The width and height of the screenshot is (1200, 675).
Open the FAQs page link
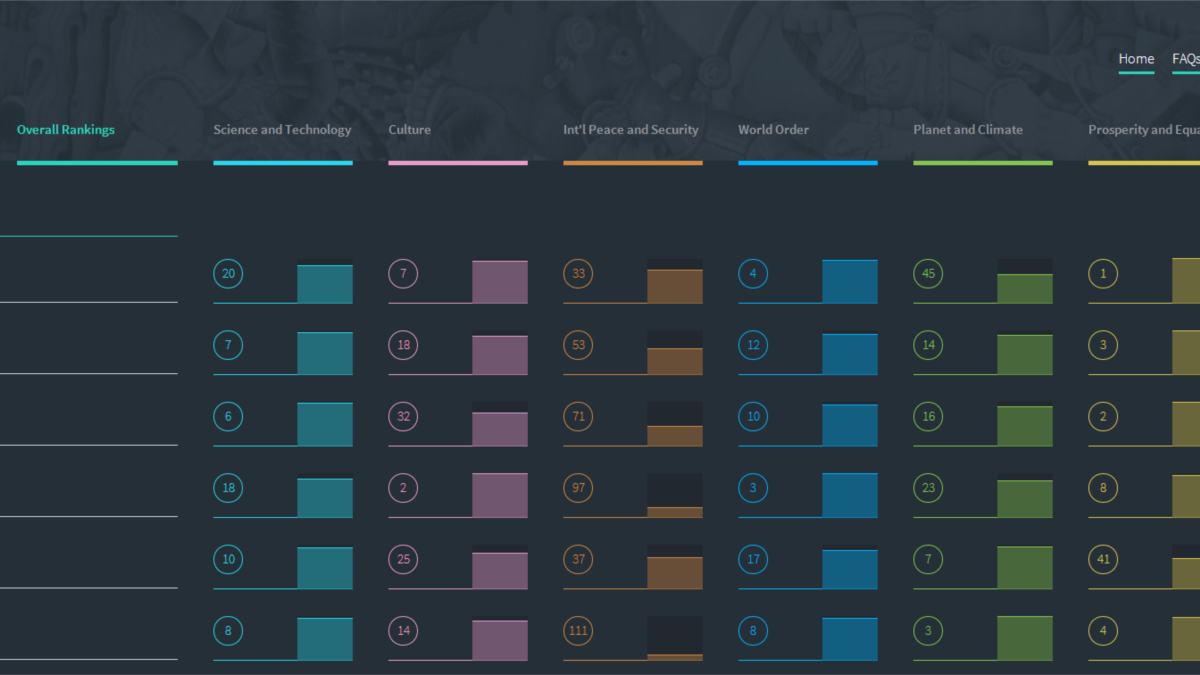pos(1186,59)
